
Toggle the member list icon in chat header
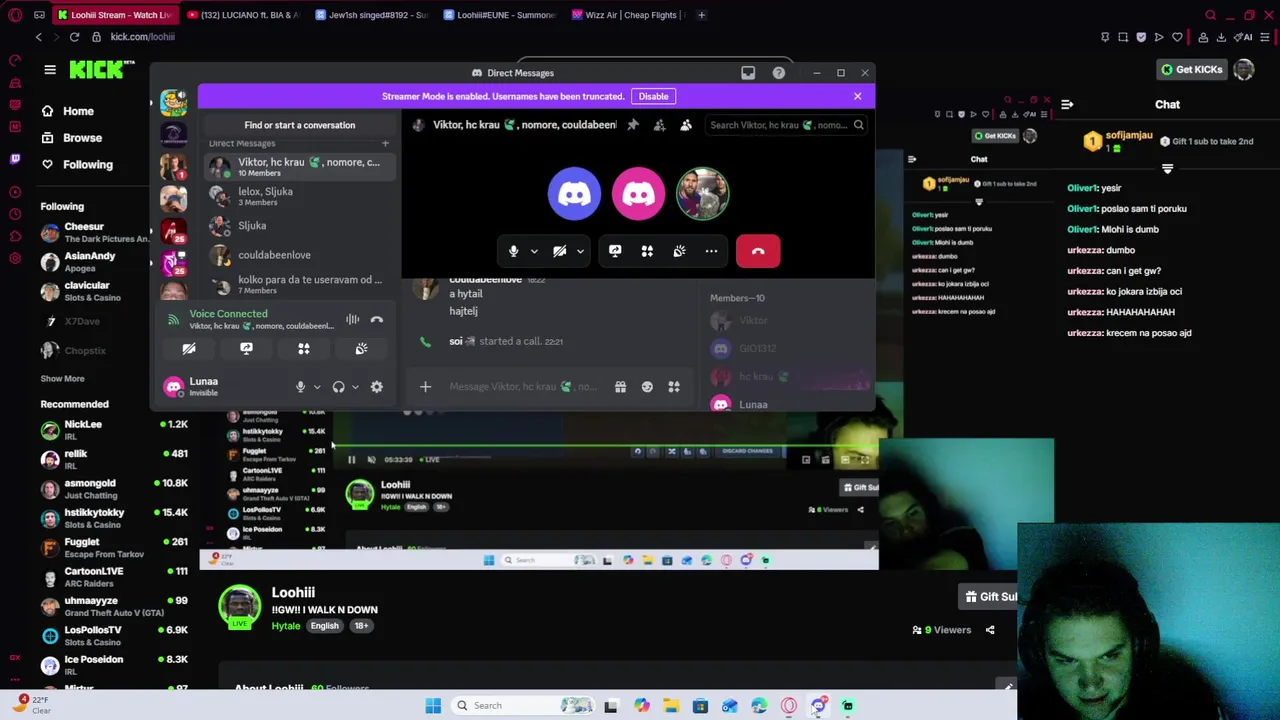[x=686, y=125]
